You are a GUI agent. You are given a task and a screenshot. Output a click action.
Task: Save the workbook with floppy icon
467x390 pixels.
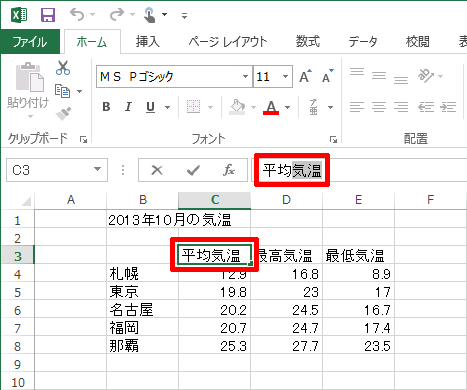click(x=48, y=15)
